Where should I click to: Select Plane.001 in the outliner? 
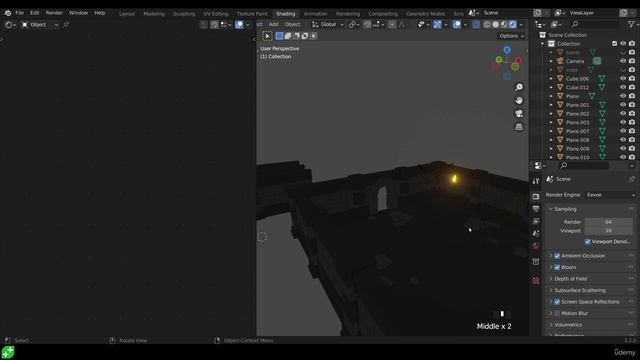pyautogui.click(x=577, y=105)
